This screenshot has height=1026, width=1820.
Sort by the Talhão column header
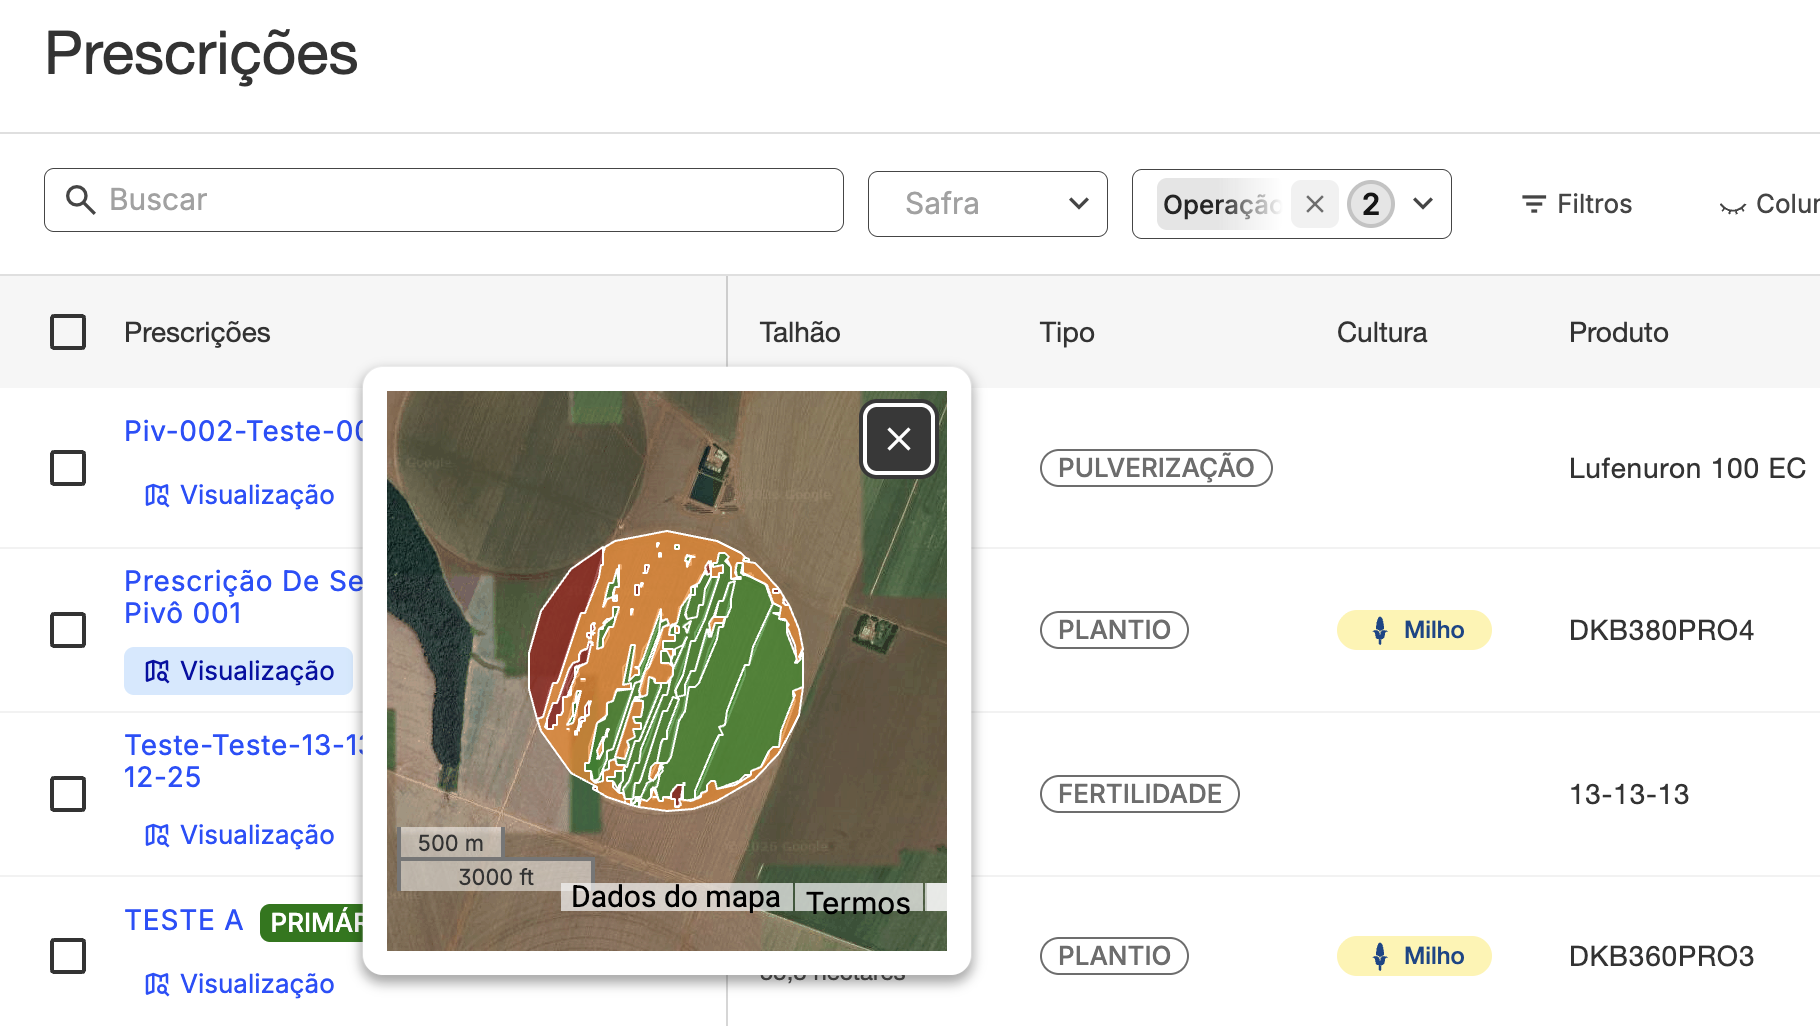point(799,332)
